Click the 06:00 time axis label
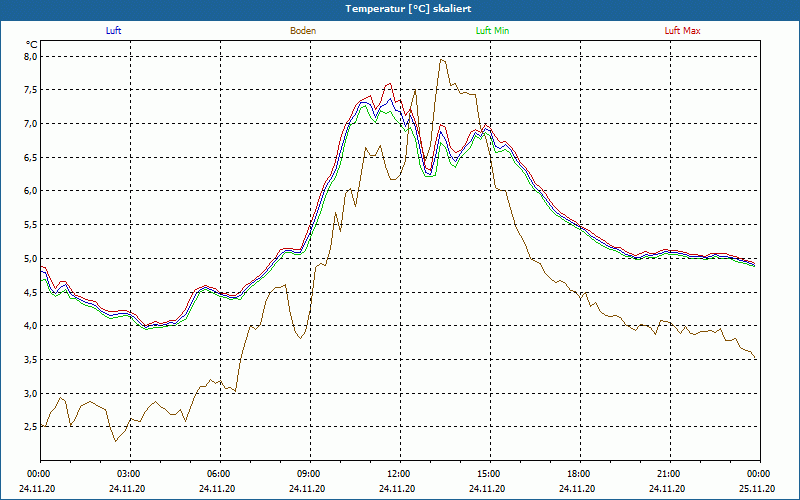Image resolution: width=800 pixels, height=500 pixels. (220, 474)
